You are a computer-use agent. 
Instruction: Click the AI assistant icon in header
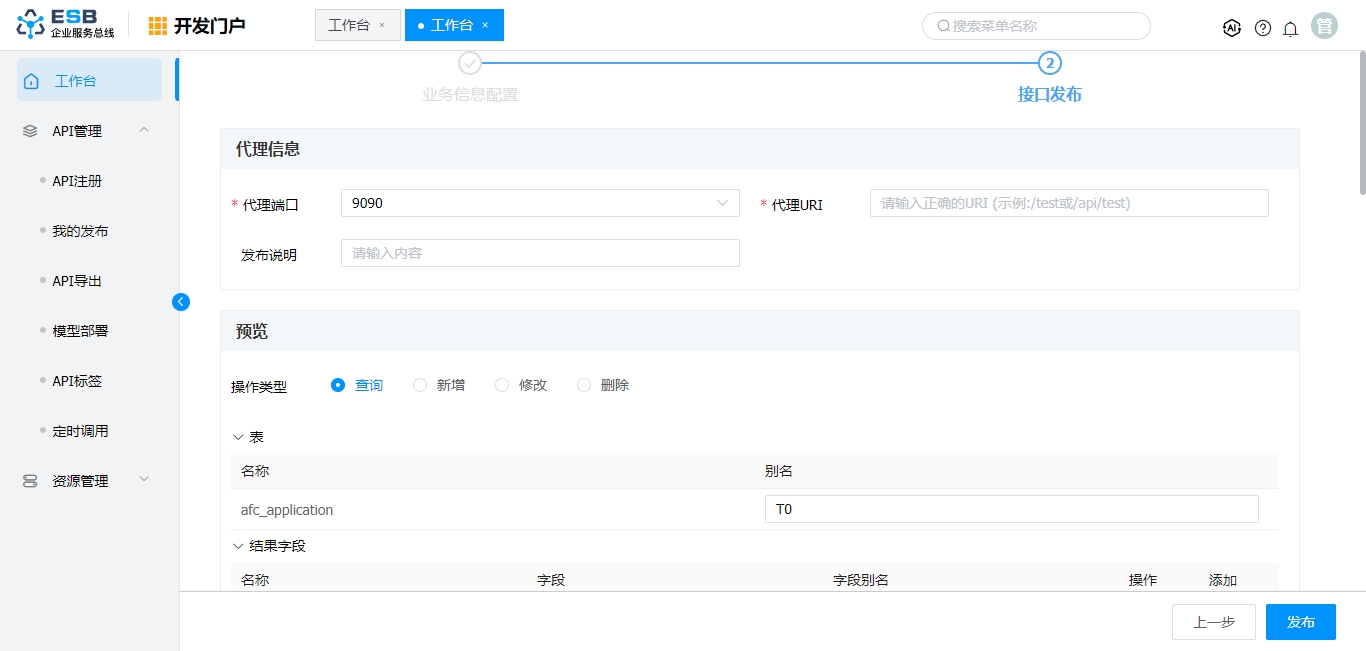[1232, 28]
